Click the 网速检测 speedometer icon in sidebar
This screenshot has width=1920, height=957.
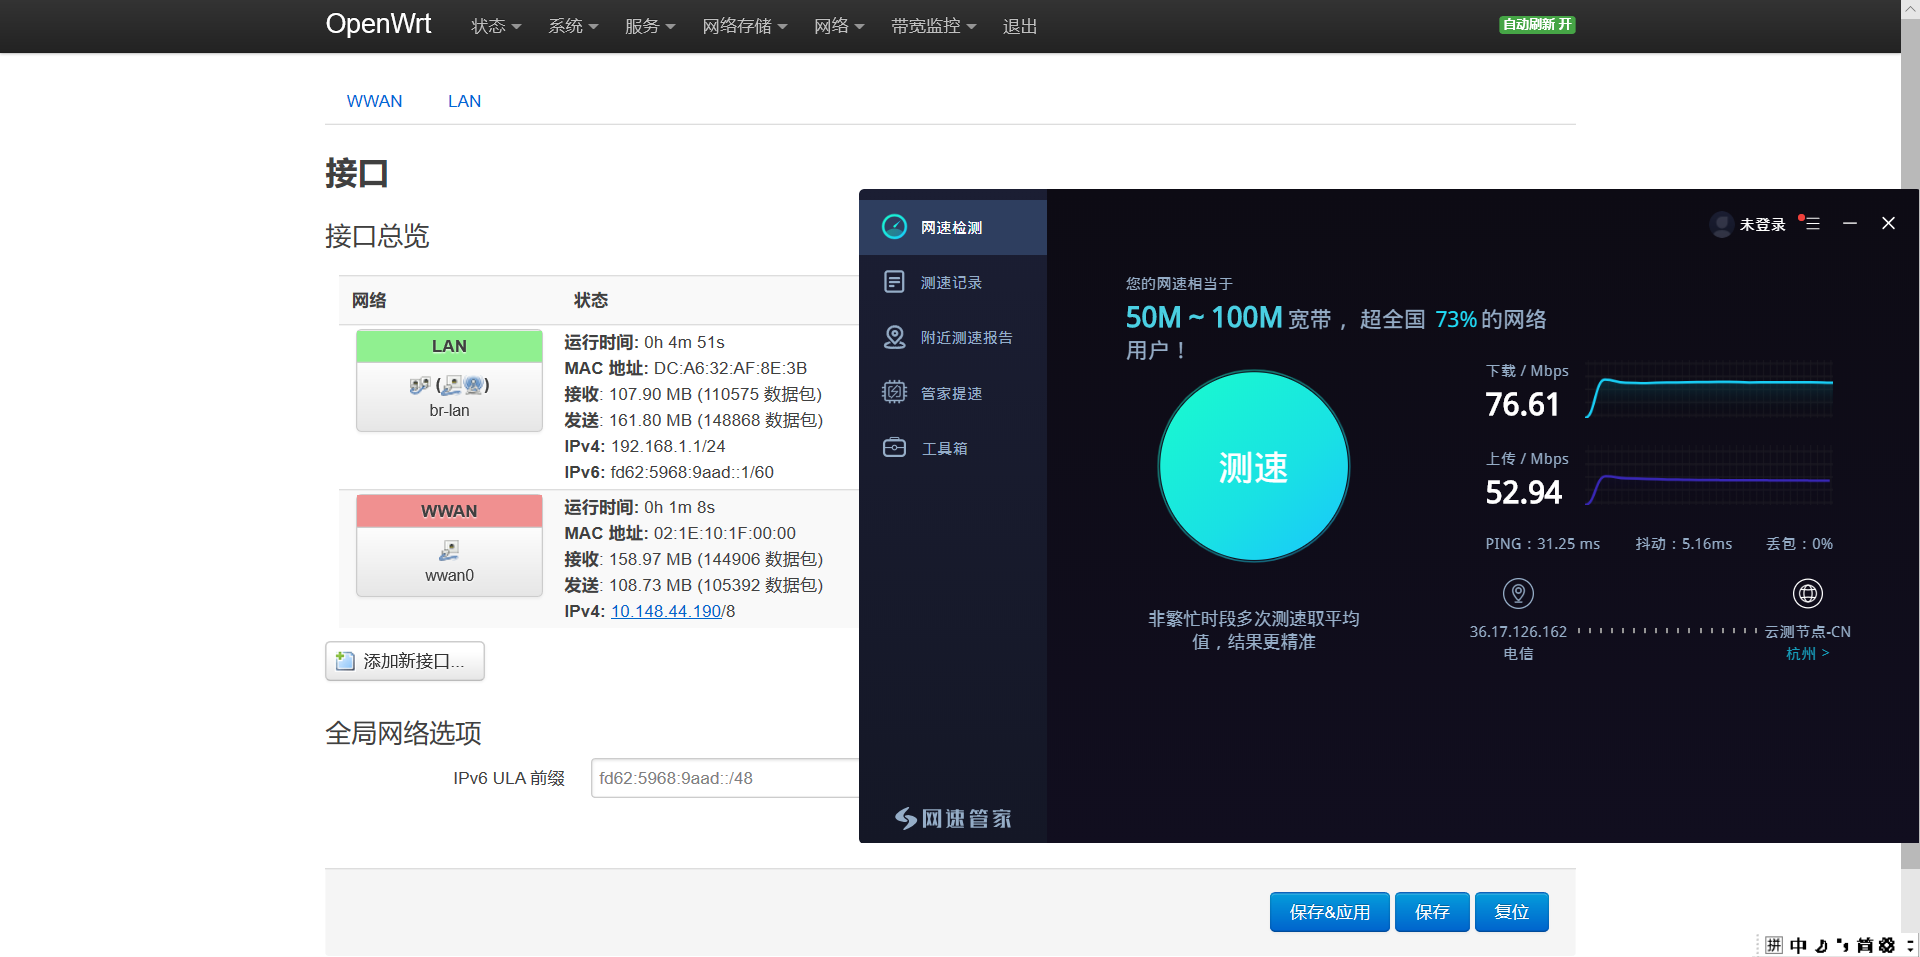pos(894,227)
